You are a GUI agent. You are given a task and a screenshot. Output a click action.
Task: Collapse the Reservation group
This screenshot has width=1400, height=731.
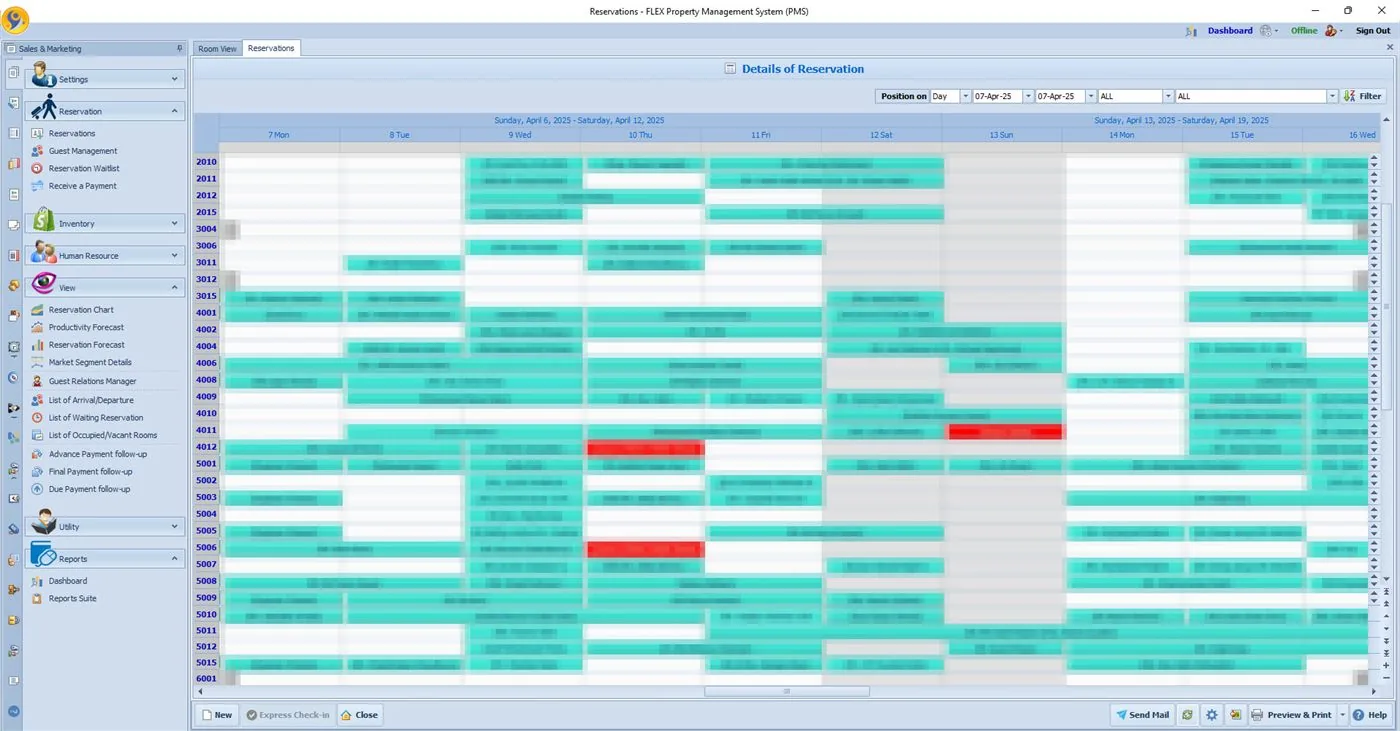pos(104,111)
